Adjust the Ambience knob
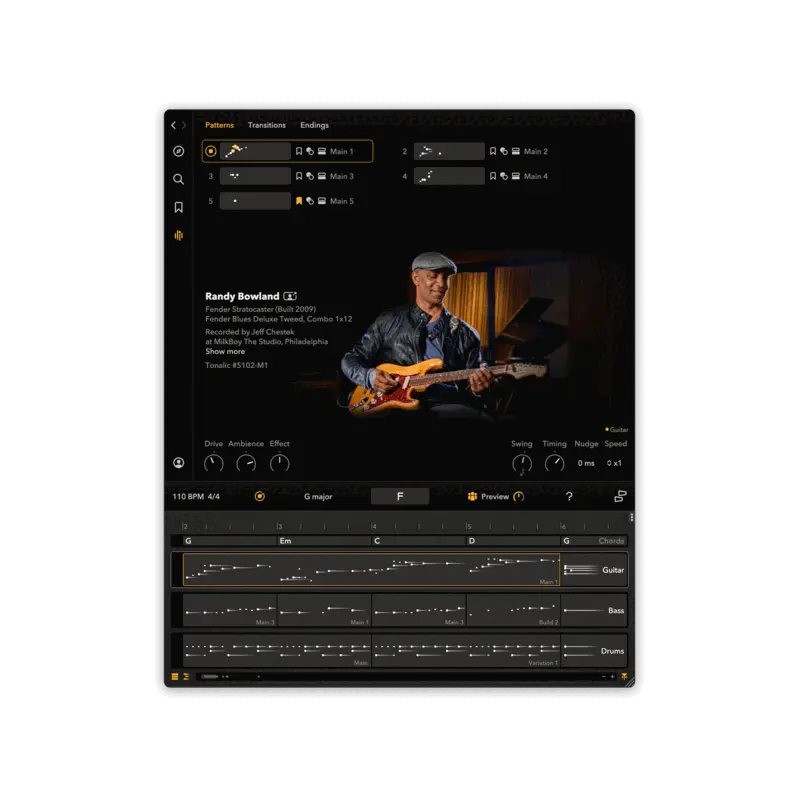Screen dimensions: 800x800 246,463
